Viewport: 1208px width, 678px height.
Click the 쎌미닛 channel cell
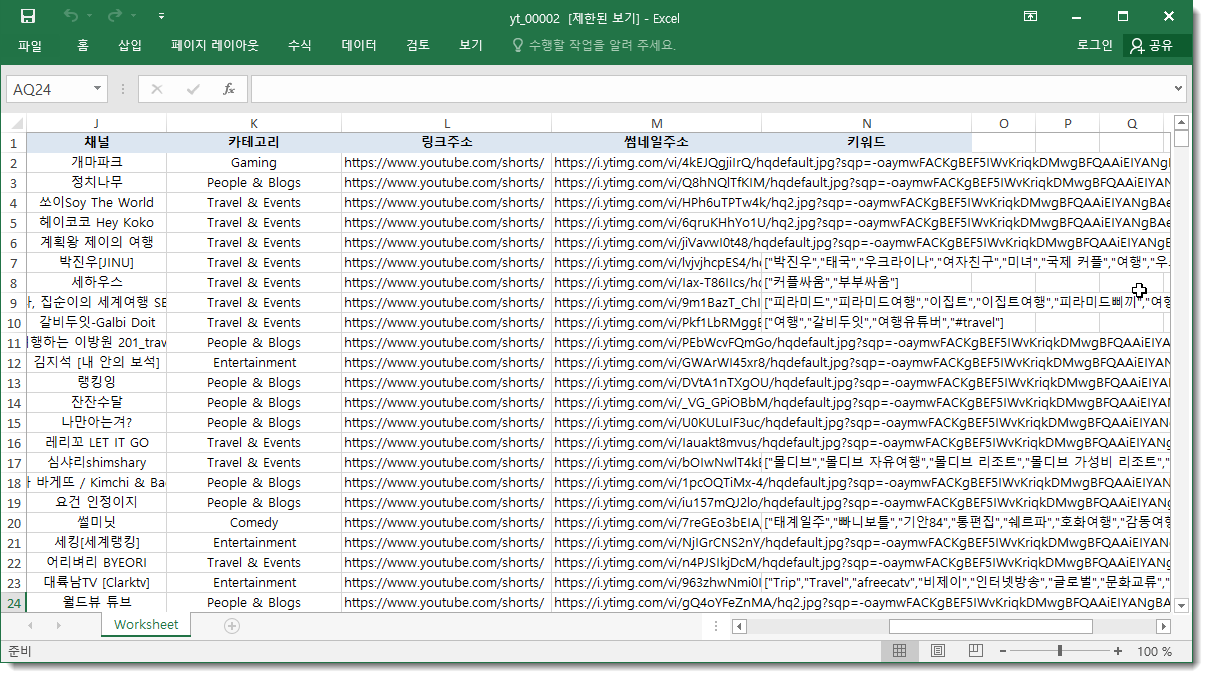[x=96, y=522]
